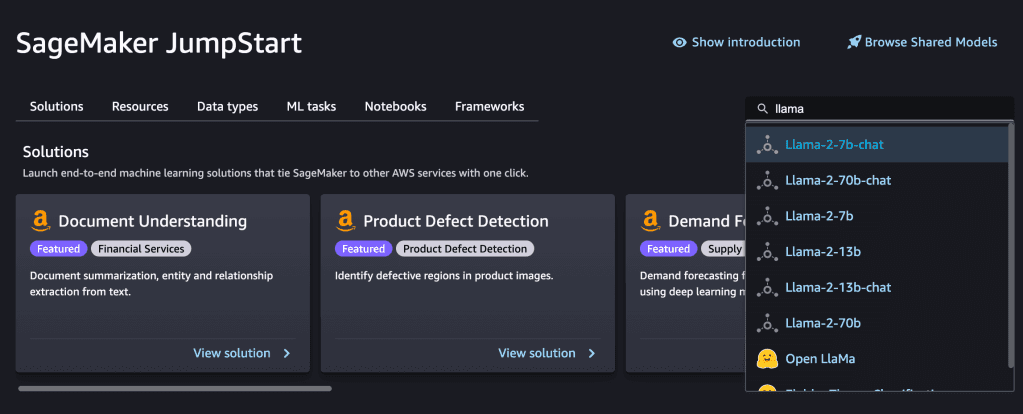Click the model icon next to Llama-2-13b-chat
This screenshot has width=1023, height=414.
coord(768,288)
